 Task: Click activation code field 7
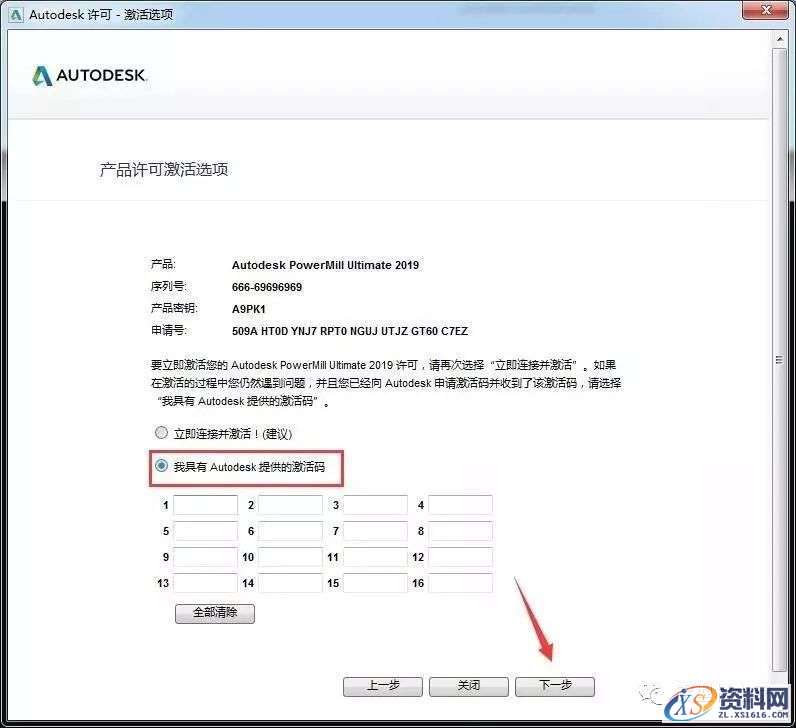376,531
